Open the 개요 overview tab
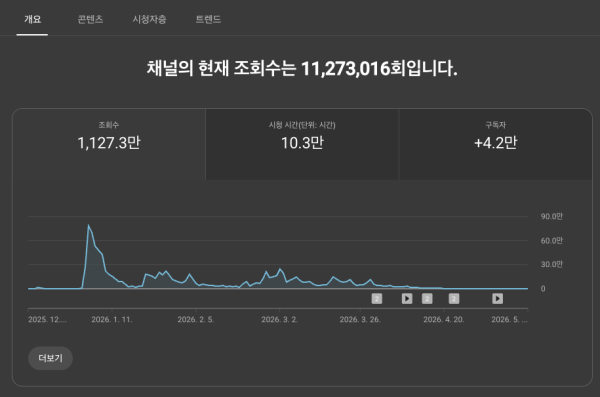The image size is (600, 397). point(32,19)
